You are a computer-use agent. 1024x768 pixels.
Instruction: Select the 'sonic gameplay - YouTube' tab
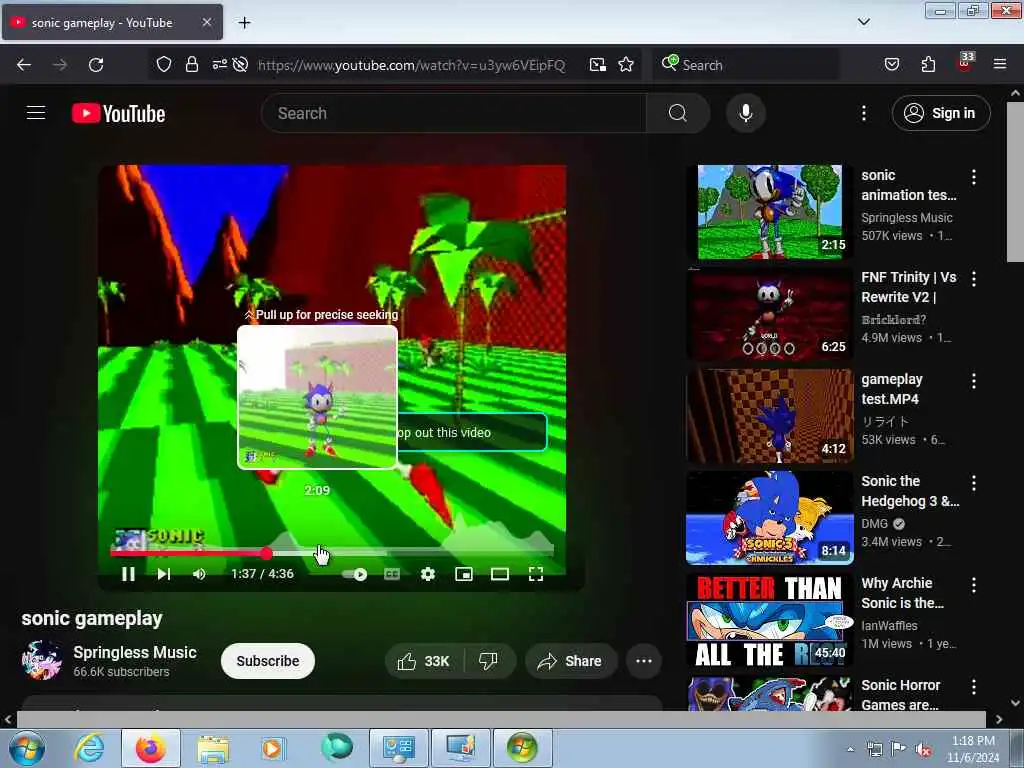pos(112,22)
